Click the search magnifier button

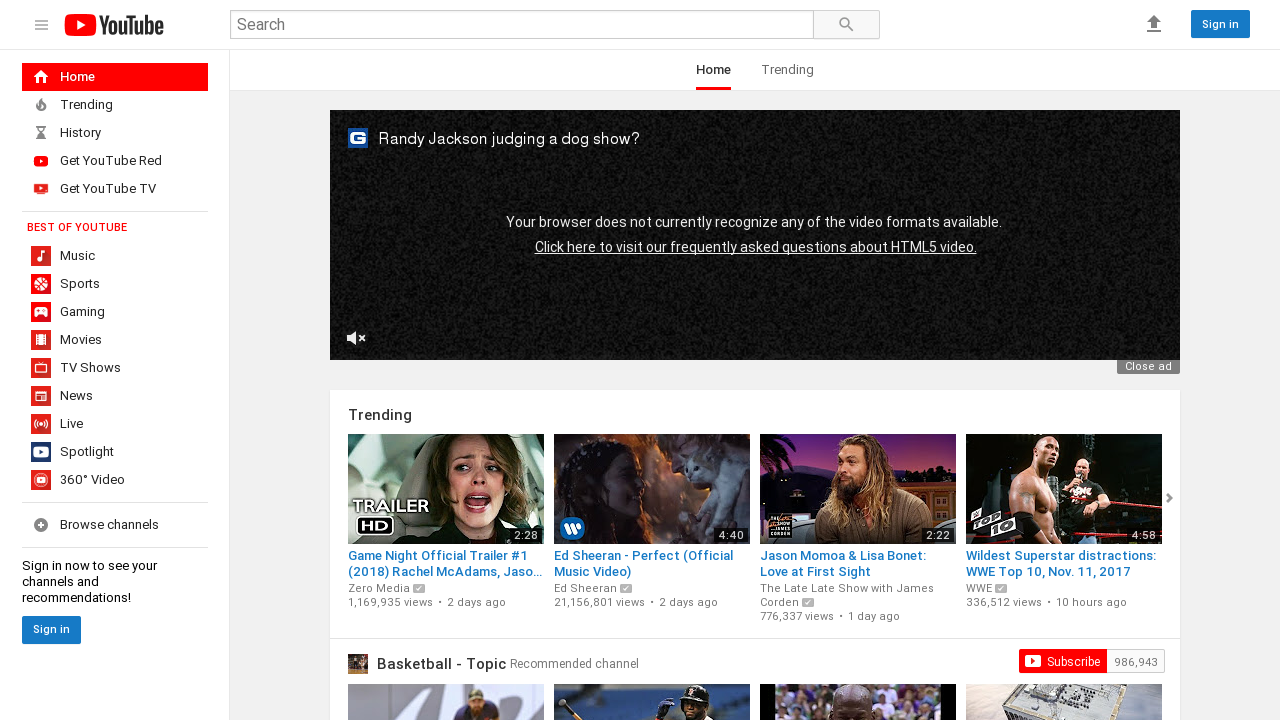pyautogui.click(x=846, y=25)
